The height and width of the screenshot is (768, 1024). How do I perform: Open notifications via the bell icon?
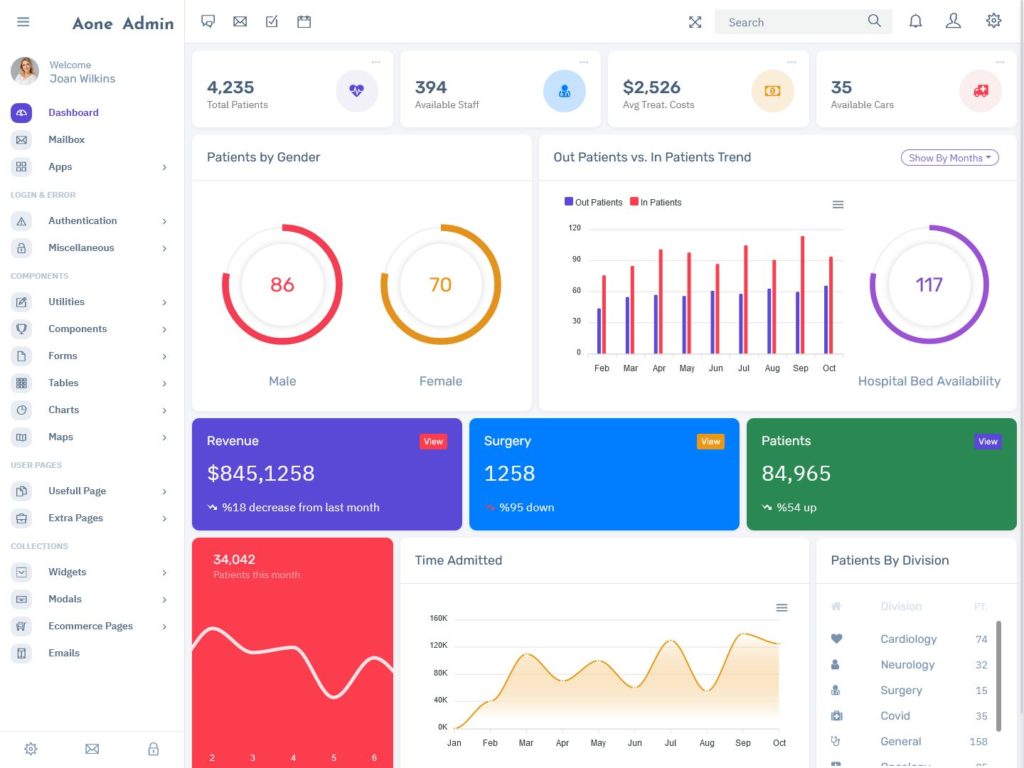(x=915, y=20)
